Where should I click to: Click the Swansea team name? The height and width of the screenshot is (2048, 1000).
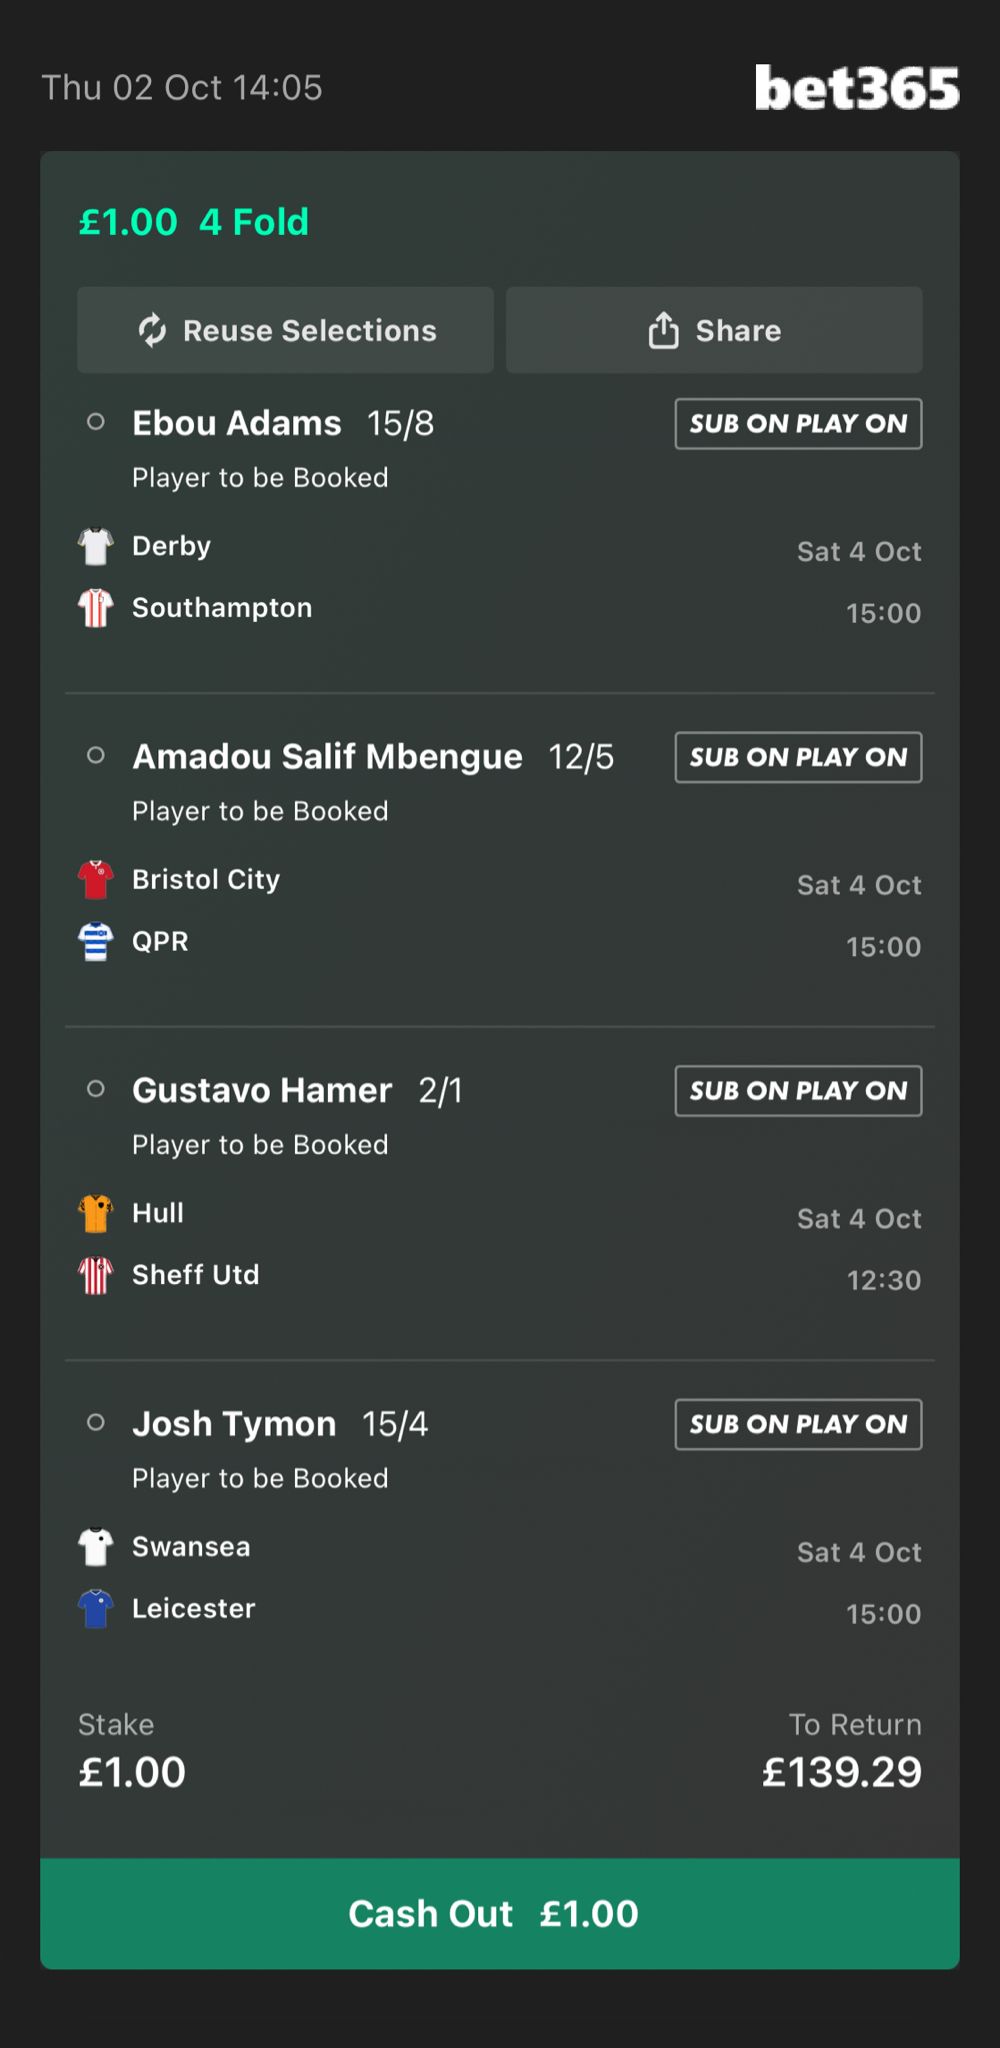[191, 1547]
